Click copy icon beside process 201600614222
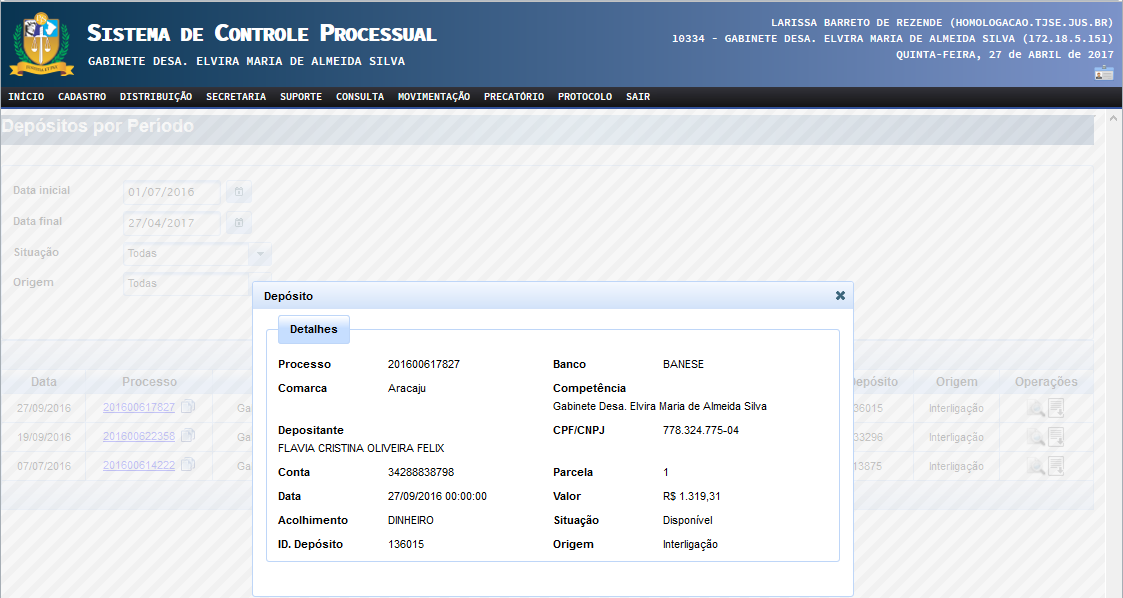1123x598 pixels. (188, 465)
